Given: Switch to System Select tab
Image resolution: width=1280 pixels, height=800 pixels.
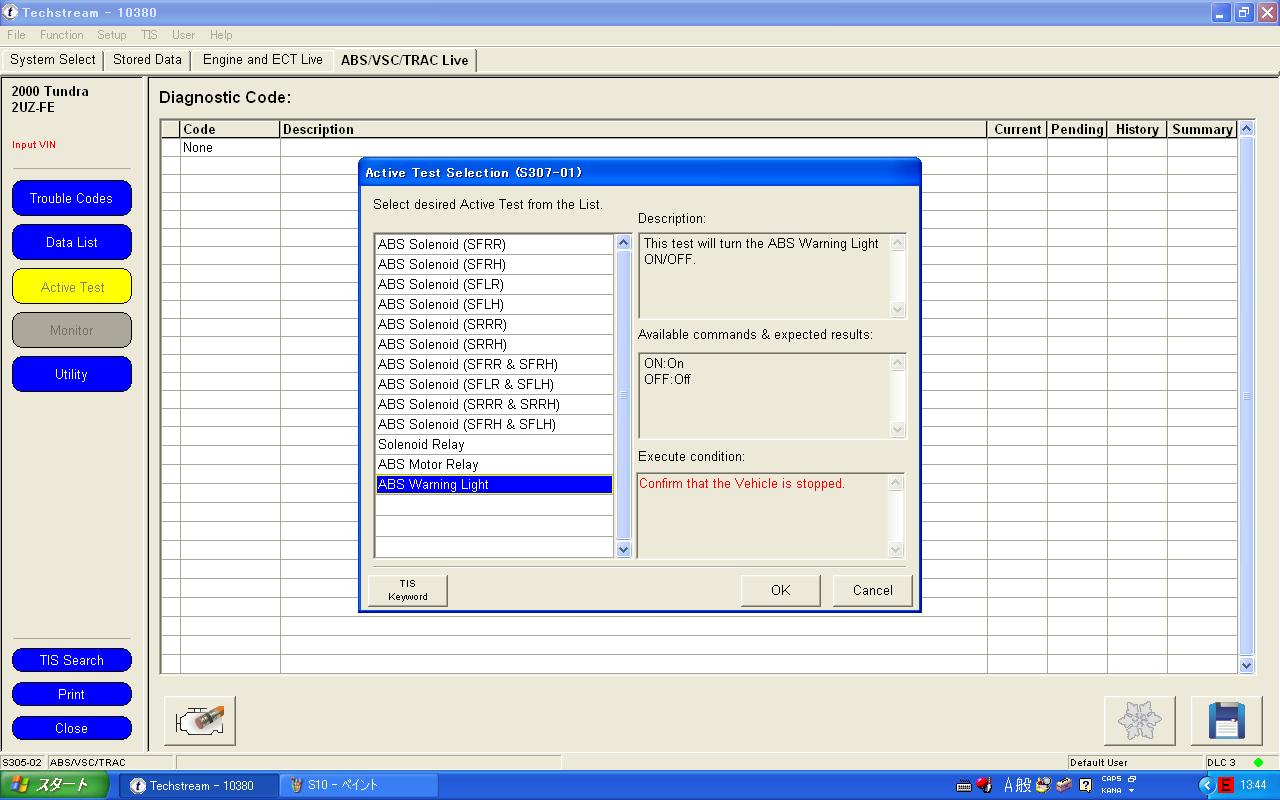Looking at the screenshot, I should 53,60.
